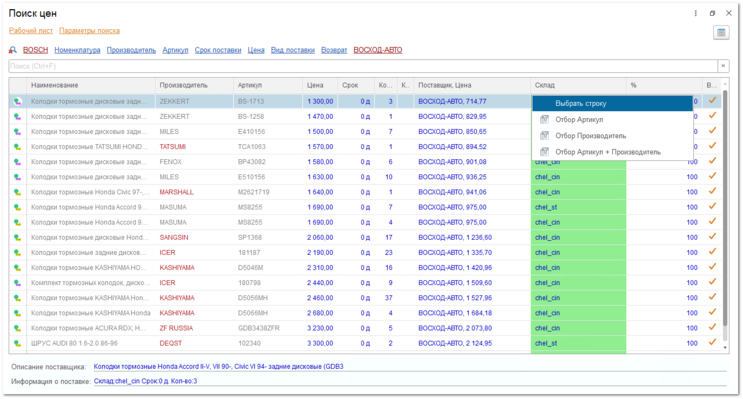Click the ВОСХОД-АВТО filter link

coord(378,50)
